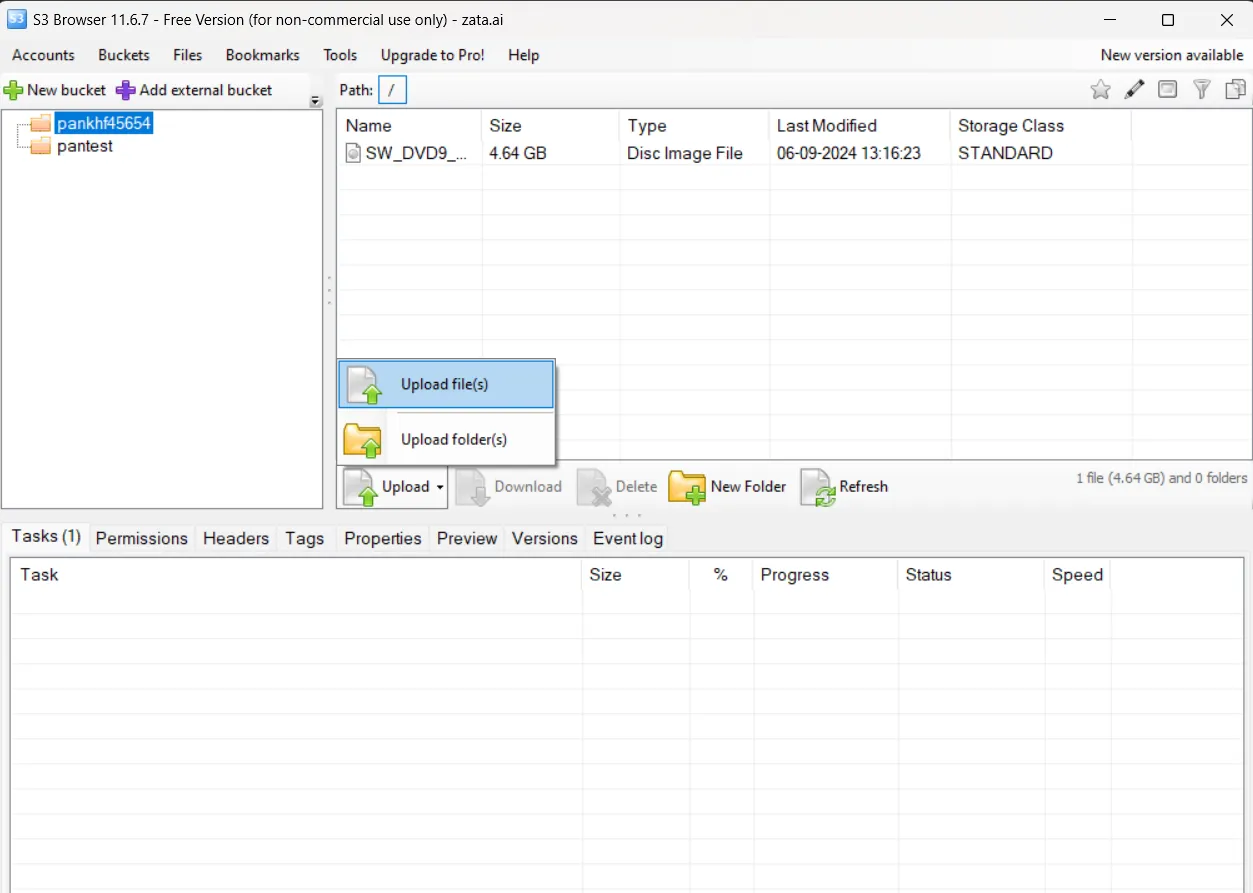The image size is (1253, 893).
Task: Click the file count status text
Action: (x=1162, y=478)
